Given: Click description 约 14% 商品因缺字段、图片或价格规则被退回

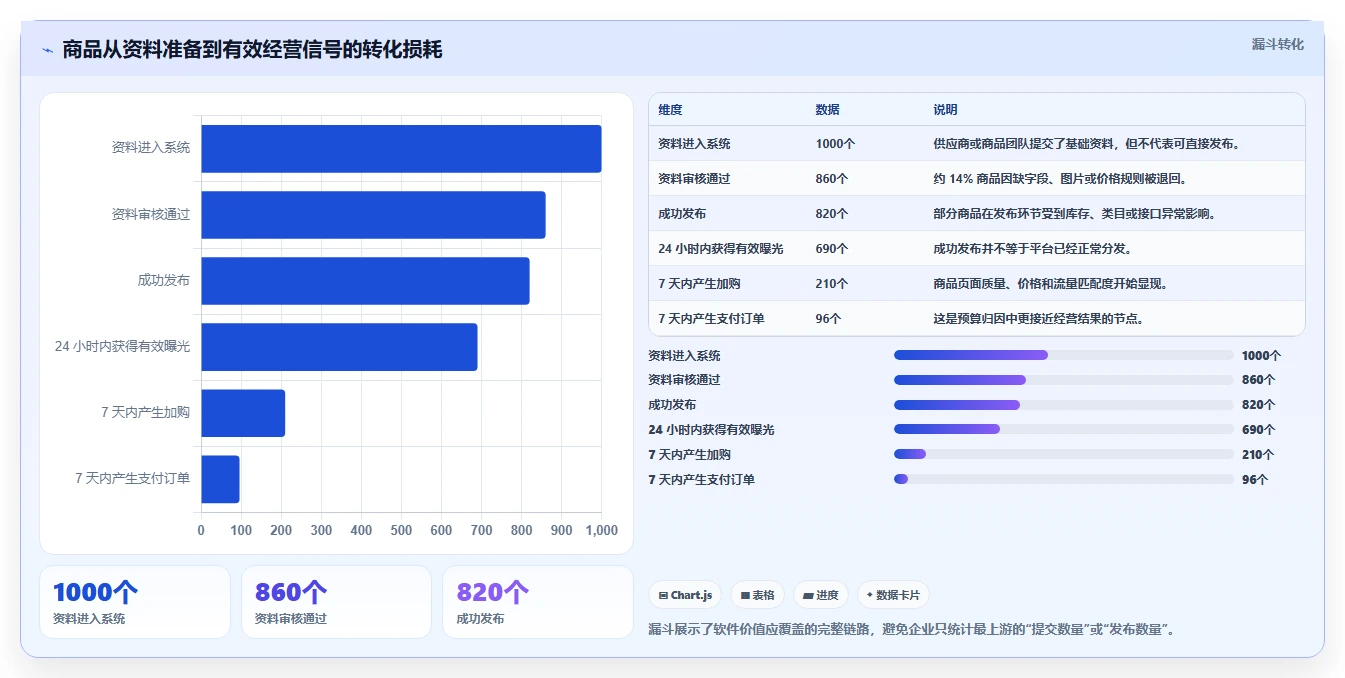Looking at the screenshot, I should tap(1060, 179).
